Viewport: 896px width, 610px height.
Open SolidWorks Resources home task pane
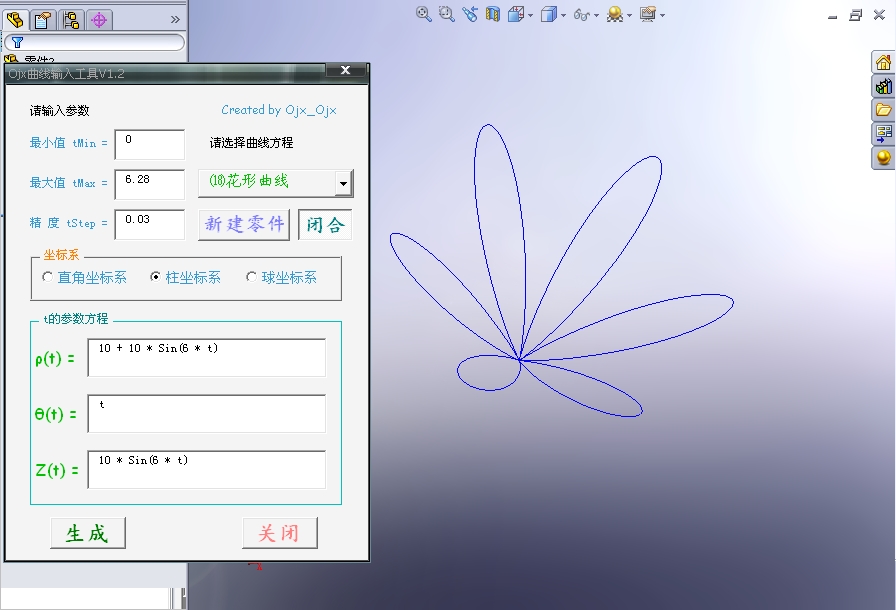[x=883, y=62]
